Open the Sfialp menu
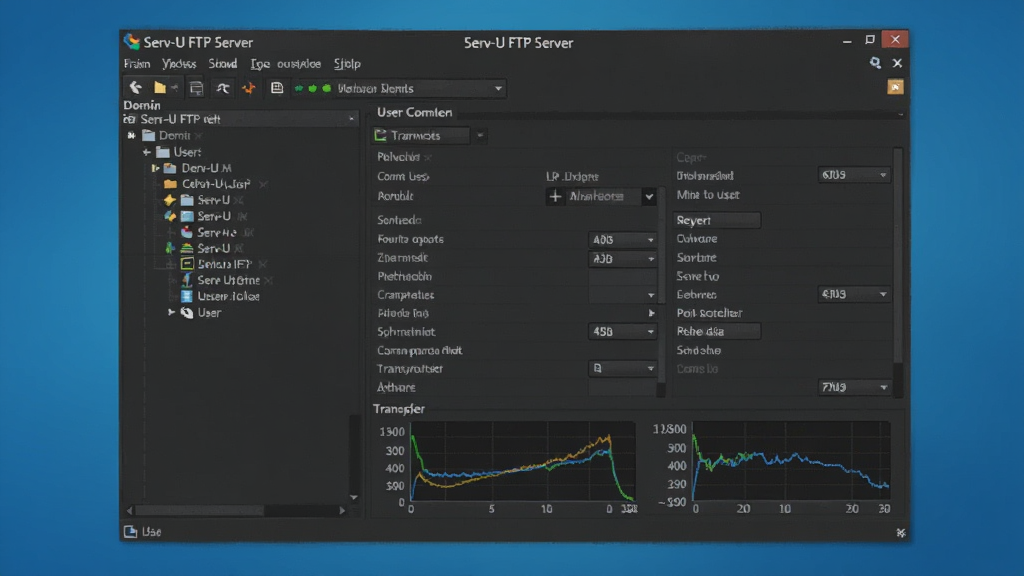1024x576 pixels. click(347, 64)
